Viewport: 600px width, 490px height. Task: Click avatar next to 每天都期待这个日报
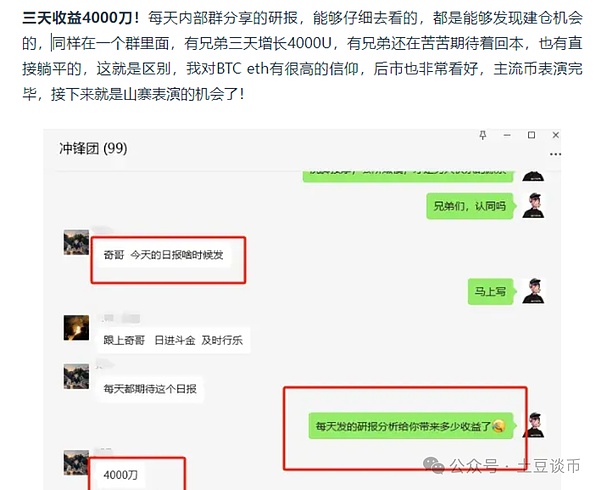76,376
